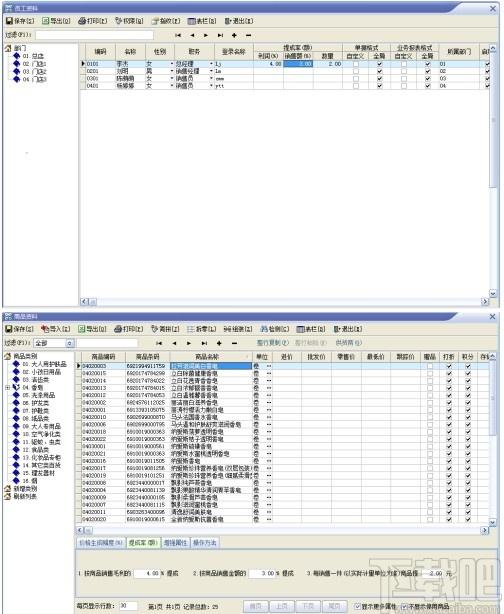This screenshot has width=504, height=614.
Task: Click the 表栏 column settings icon in product toolbar
Action: [x=300, y=329]
